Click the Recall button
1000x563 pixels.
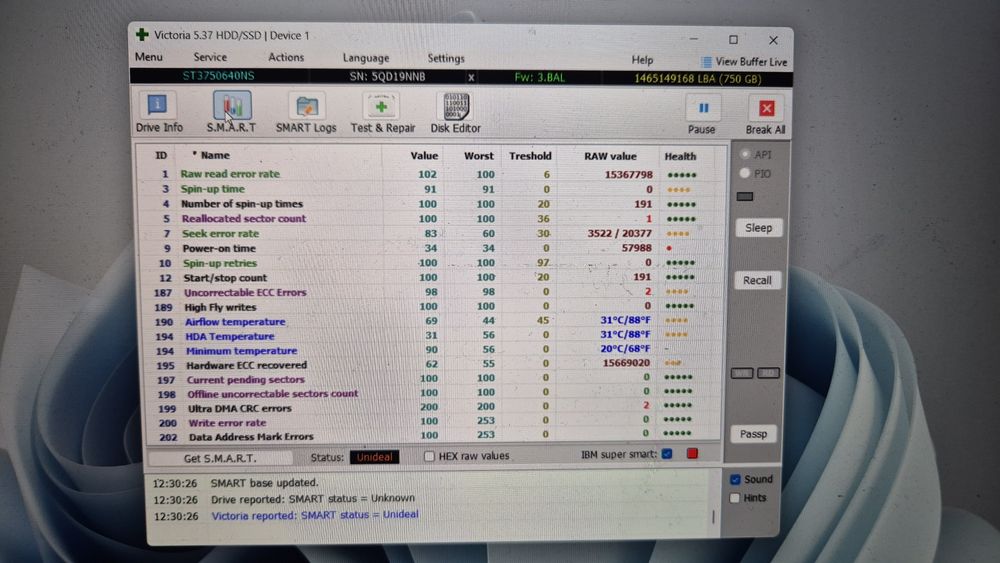click(757, 280)
